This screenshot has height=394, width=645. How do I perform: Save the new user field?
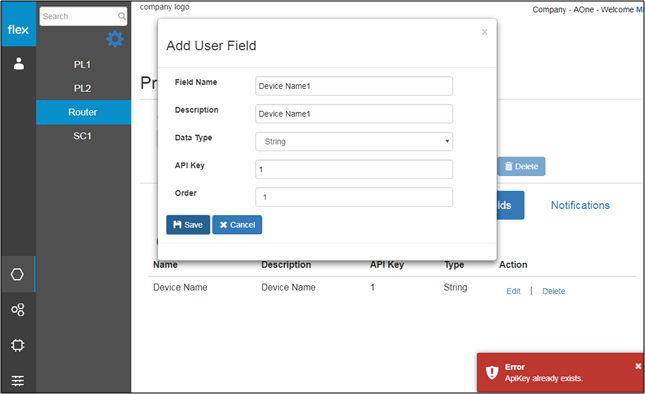pos(188,225)
